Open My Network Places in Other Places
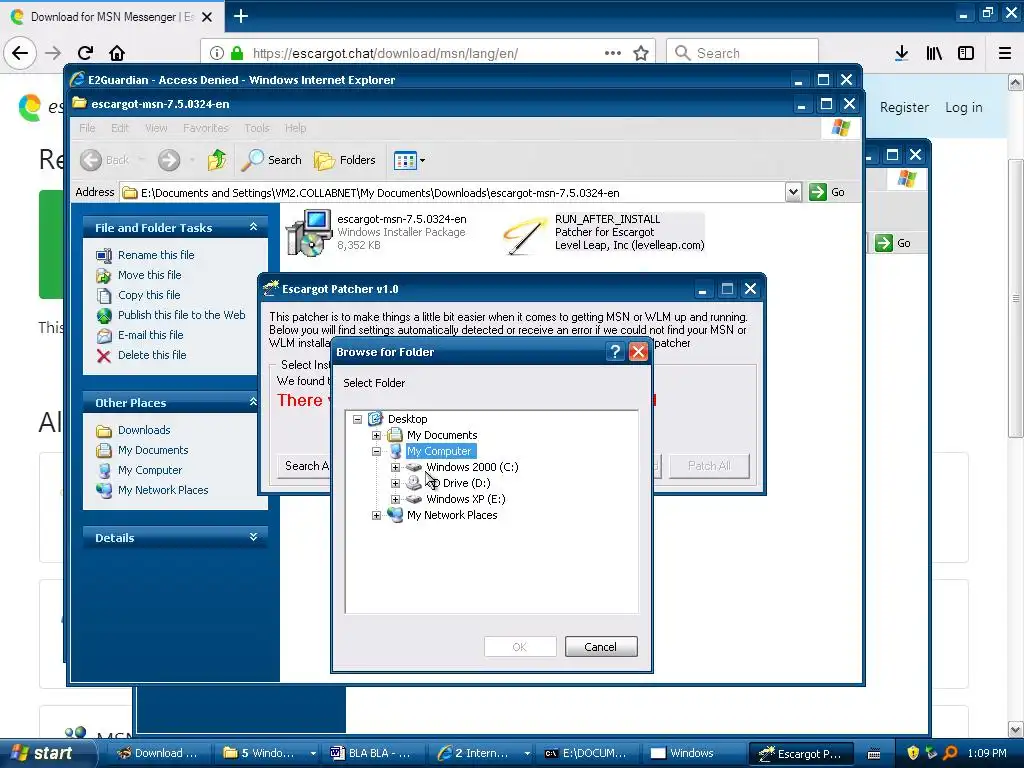Image resolution: width=1024 pixels, height=768 pixels. coord(163,490)
